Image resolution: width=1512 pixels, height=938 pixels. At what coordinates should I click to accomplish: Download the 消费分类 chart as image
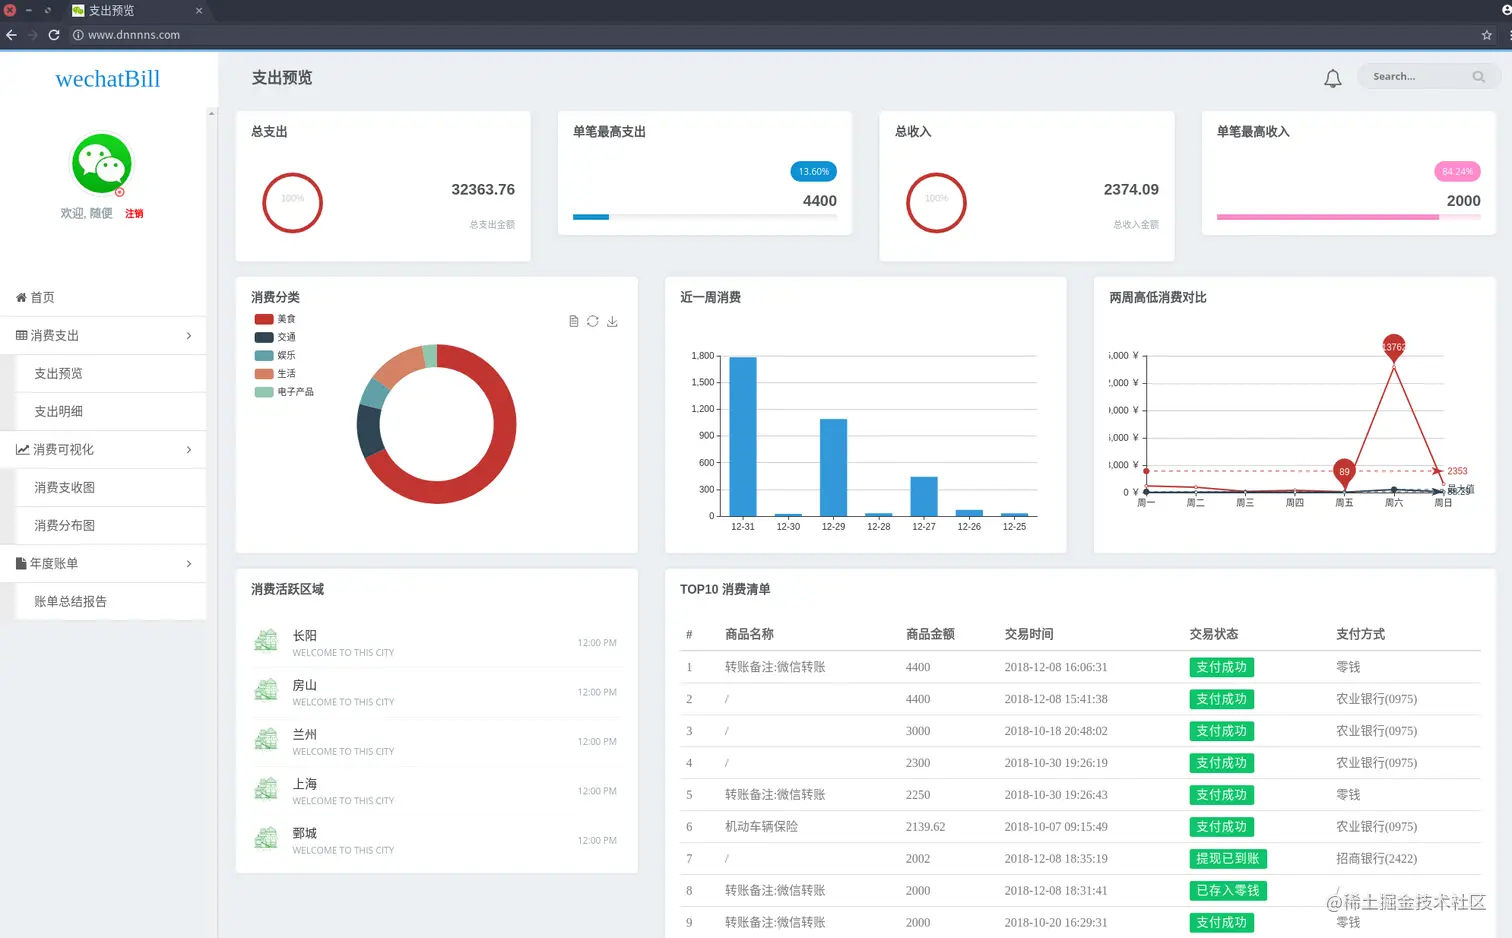[612, 321]
